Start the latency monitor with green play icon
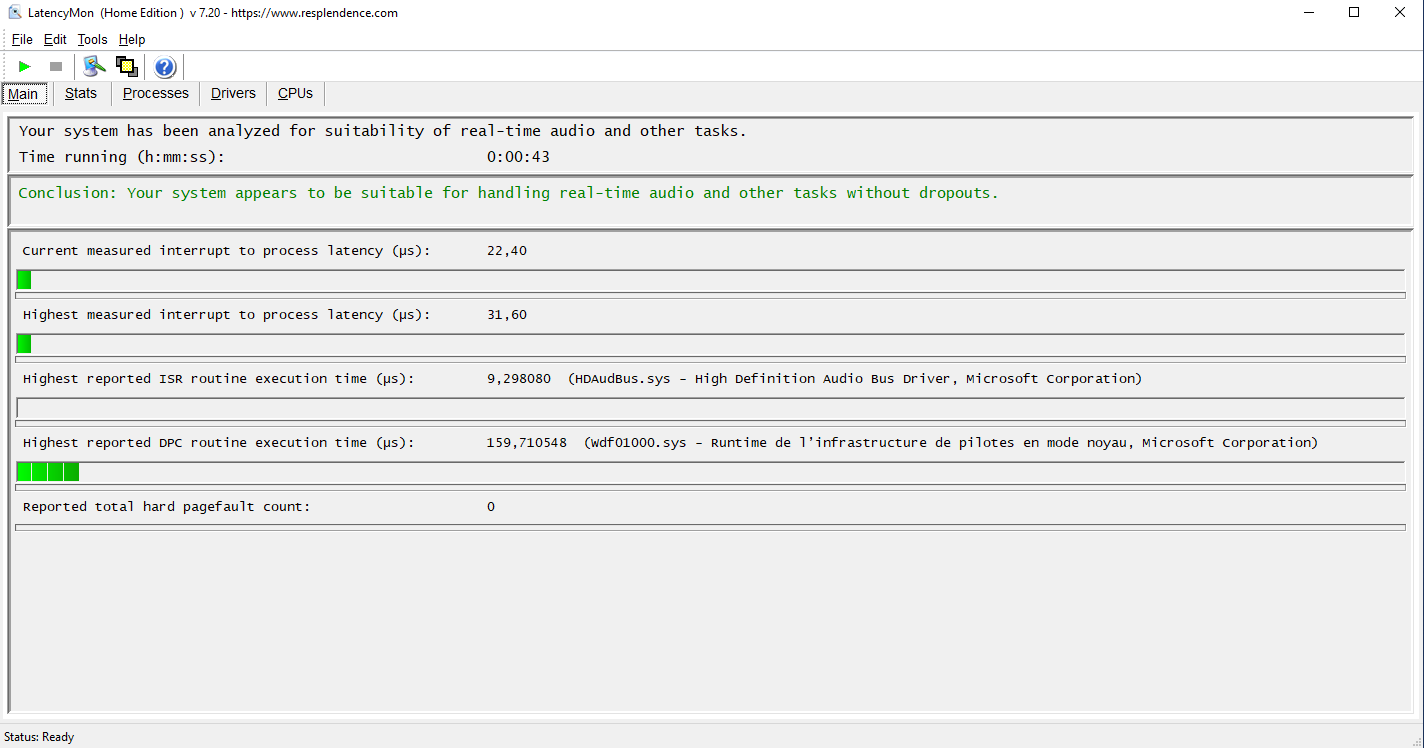1424x748 pixels. tap(25, 67)
